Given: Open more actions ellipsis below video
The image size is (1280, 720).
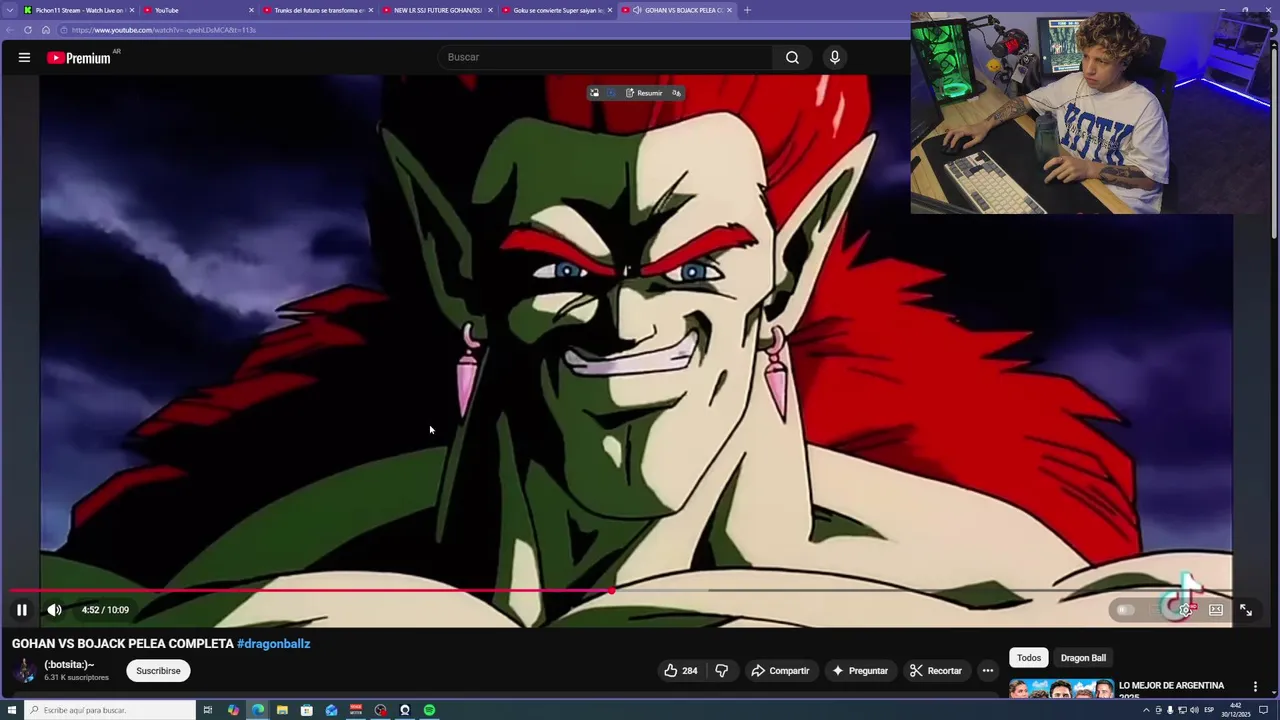Looking at the screenshot, I should tap(988, 671).
